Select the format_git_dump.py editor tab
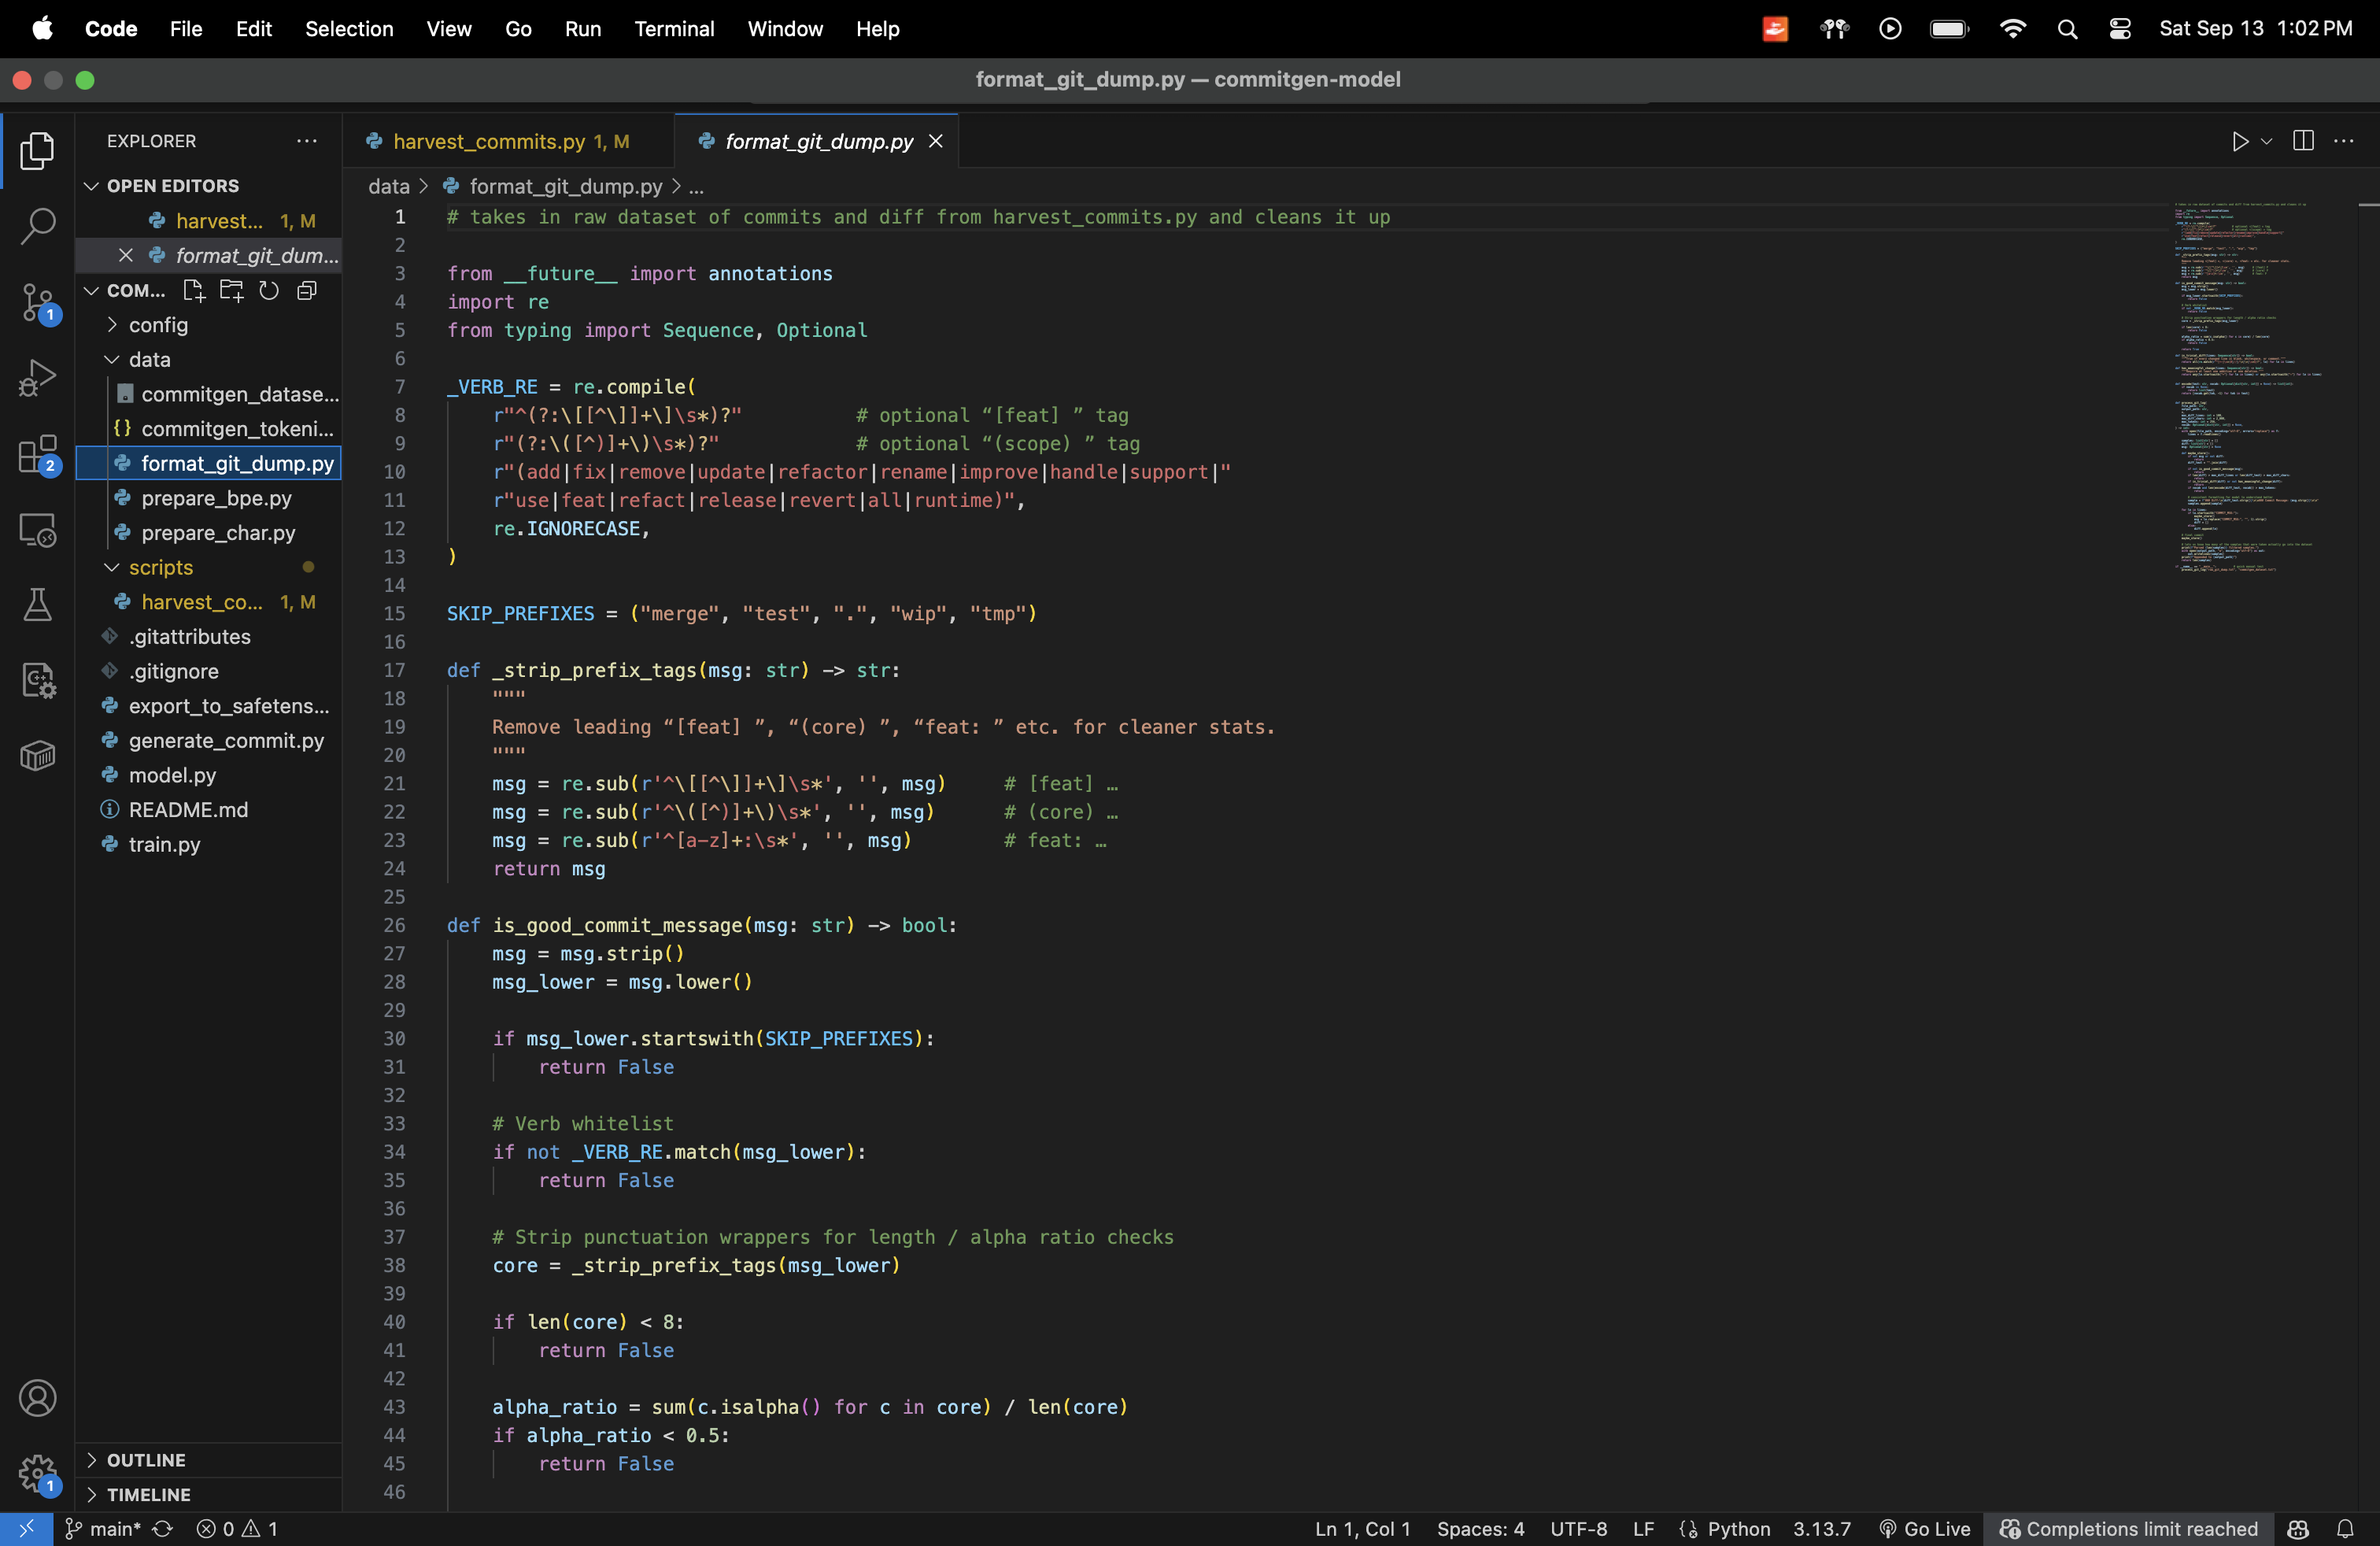The height and width of the screenshot is (1546, 2380). coord(816,141)
